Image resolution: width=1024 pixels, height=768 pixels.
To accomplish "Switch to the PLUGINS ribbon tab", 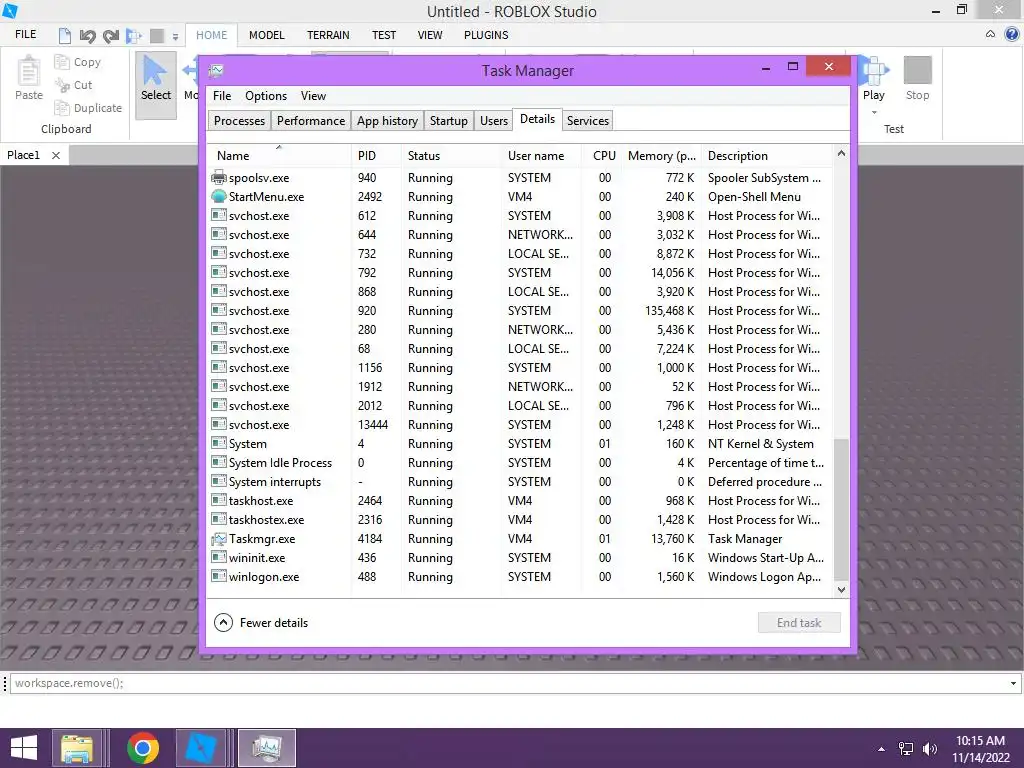I will point(486,35).
